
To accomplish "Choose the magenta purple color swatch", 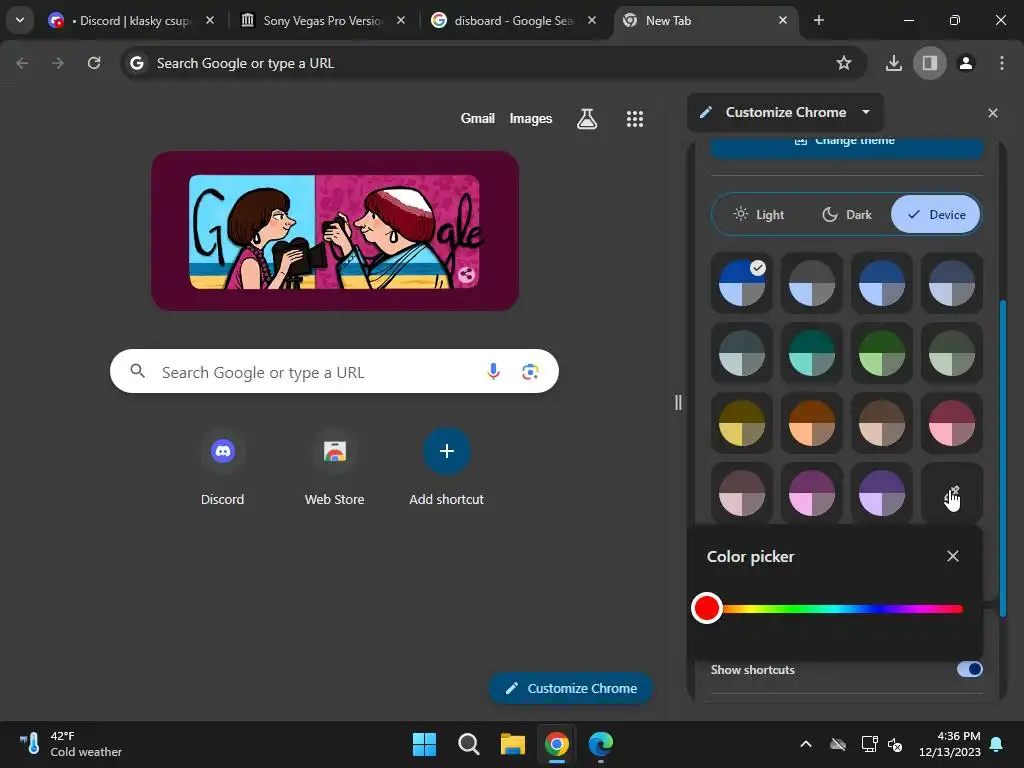I will [x=812, y=493].
